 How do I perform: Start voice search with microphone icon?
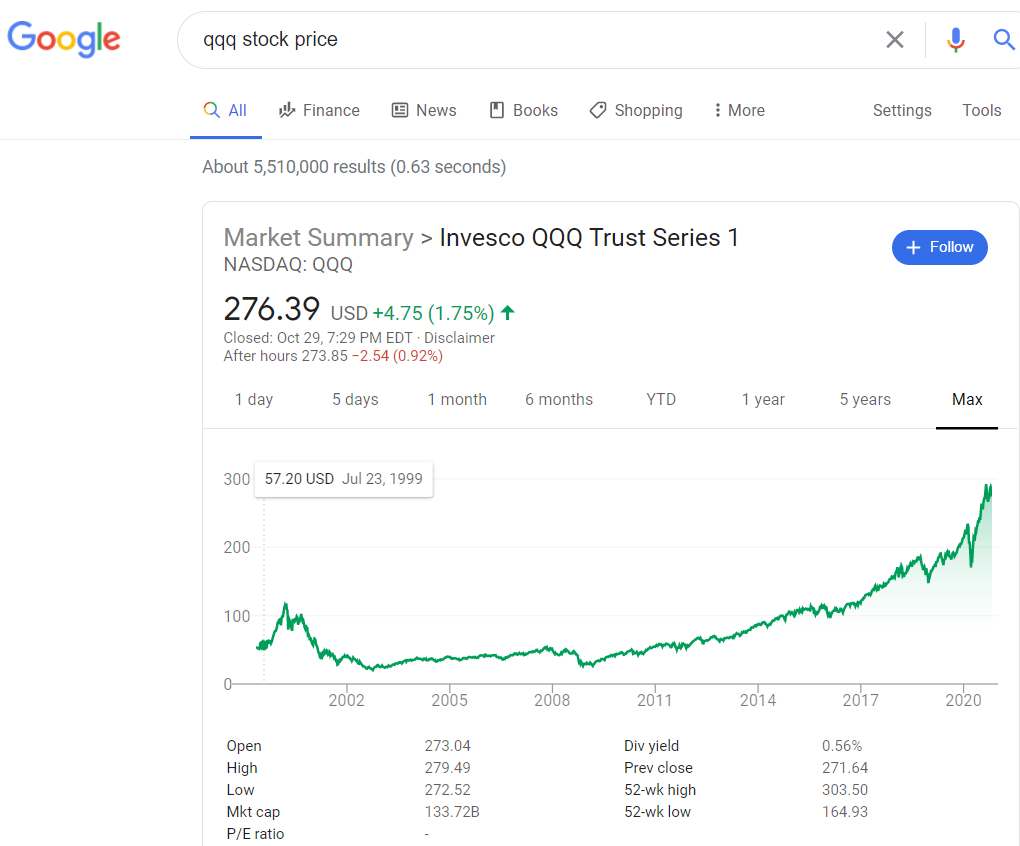pos(956,40)
